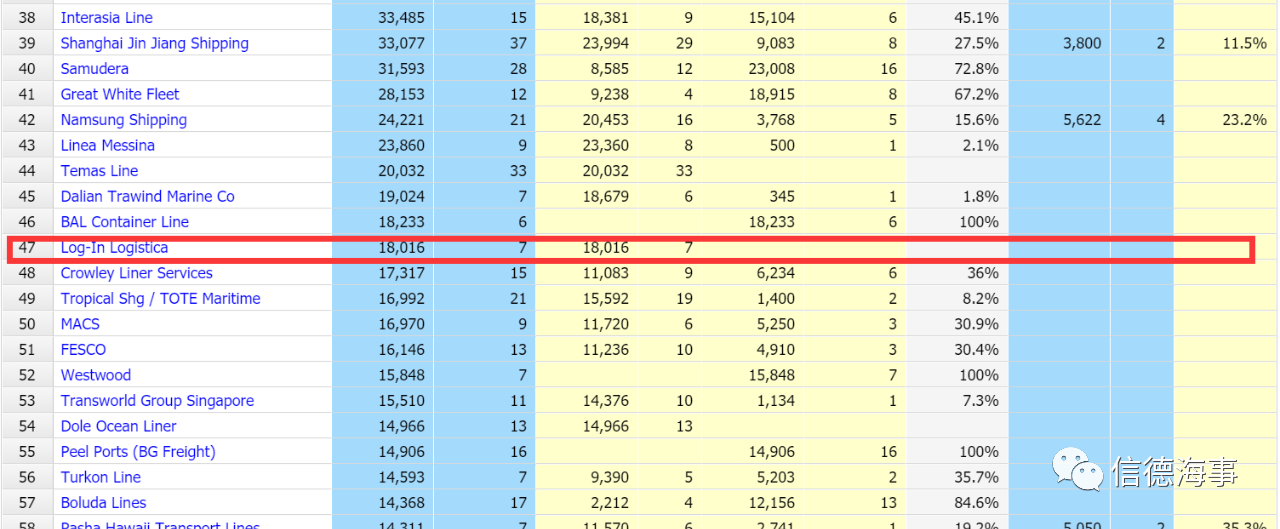Open Peel Ports (BG Freight) link
This screenshot has width=1280, height=529.
coord(138,451)
